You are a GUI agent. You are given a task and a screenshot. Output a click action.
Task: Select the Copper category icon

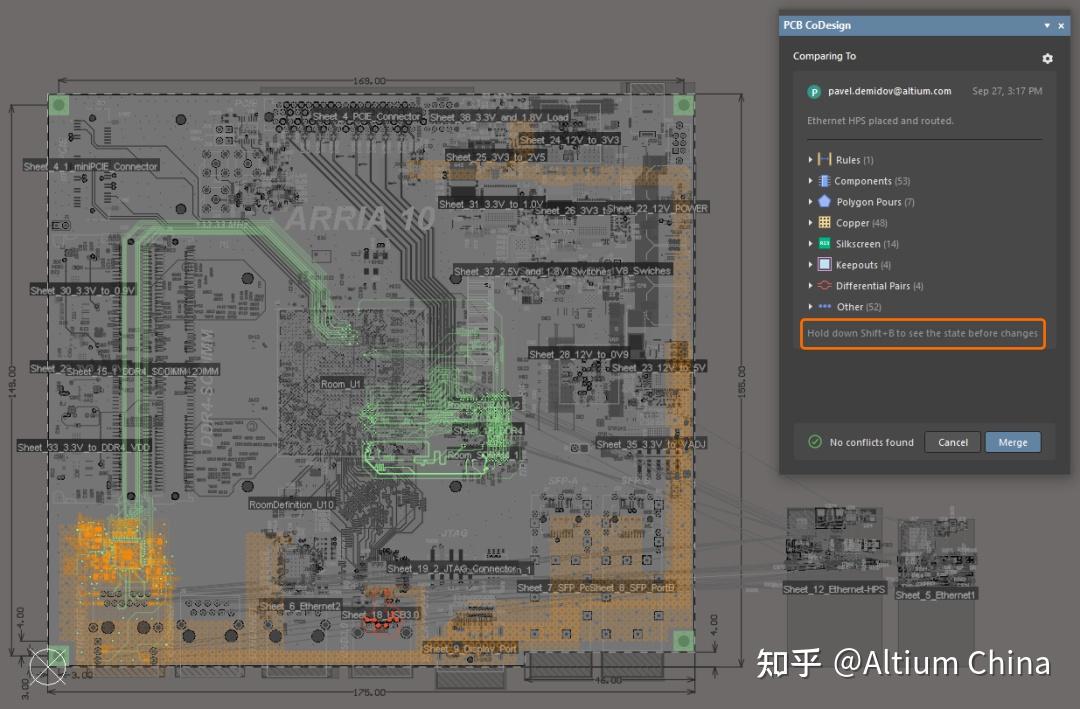coord(823,222)
